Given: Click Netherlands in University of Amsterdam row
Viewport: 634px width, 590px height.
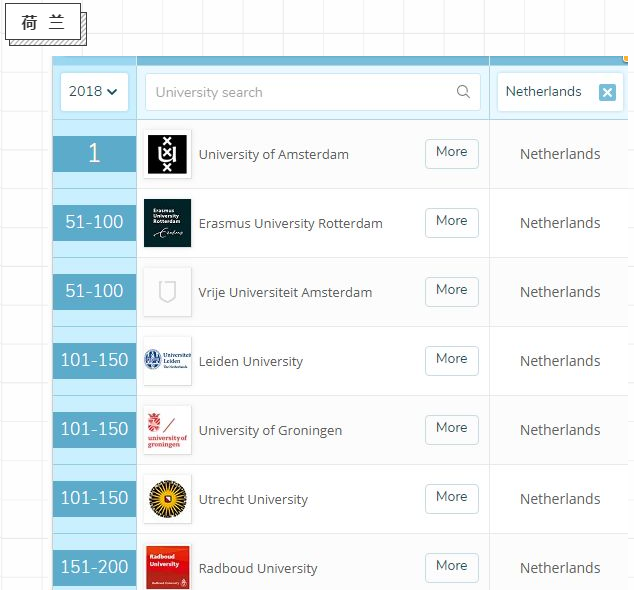Looking at the screenshot, I should [560, 154].
